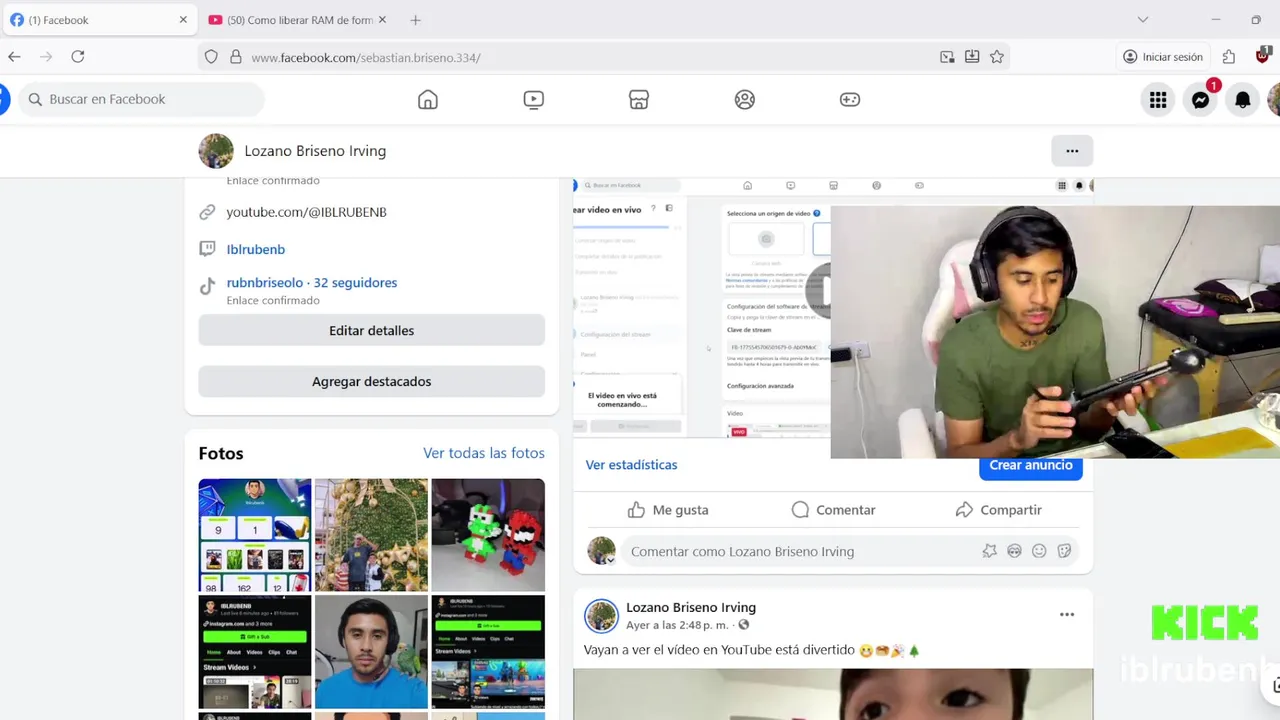This screenshot has width=1280, height=720.
Task: Open Ver todas las fotos link
Action: tap(484, 453)
